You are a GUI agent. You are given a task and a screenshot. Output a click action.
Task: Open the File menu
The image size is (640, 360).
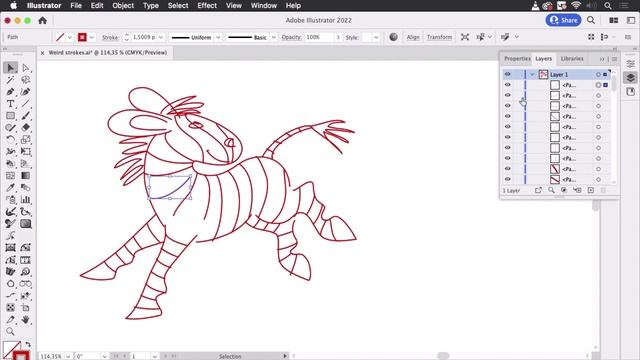[x=76, y=6]
